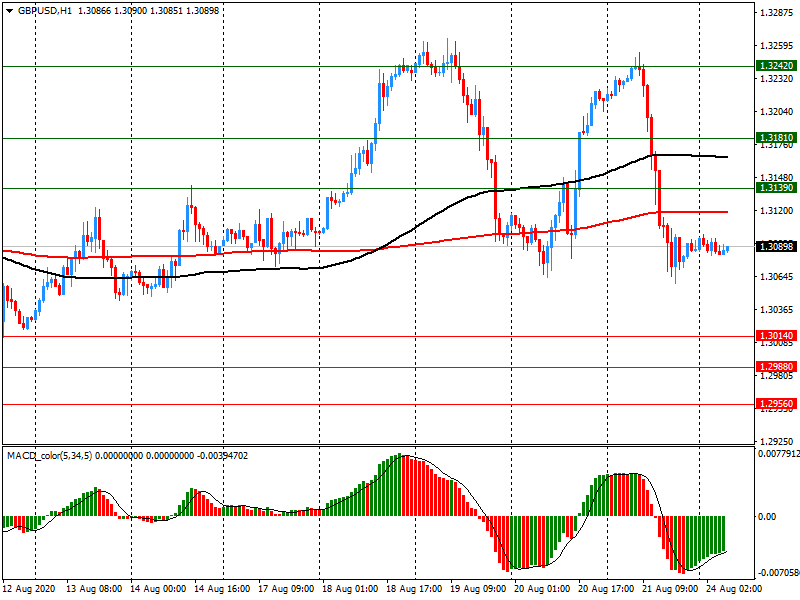Click the 18 Aug 01:00 time axis label
The width and height of the screenshot is (800, 600).
(350, 589)
